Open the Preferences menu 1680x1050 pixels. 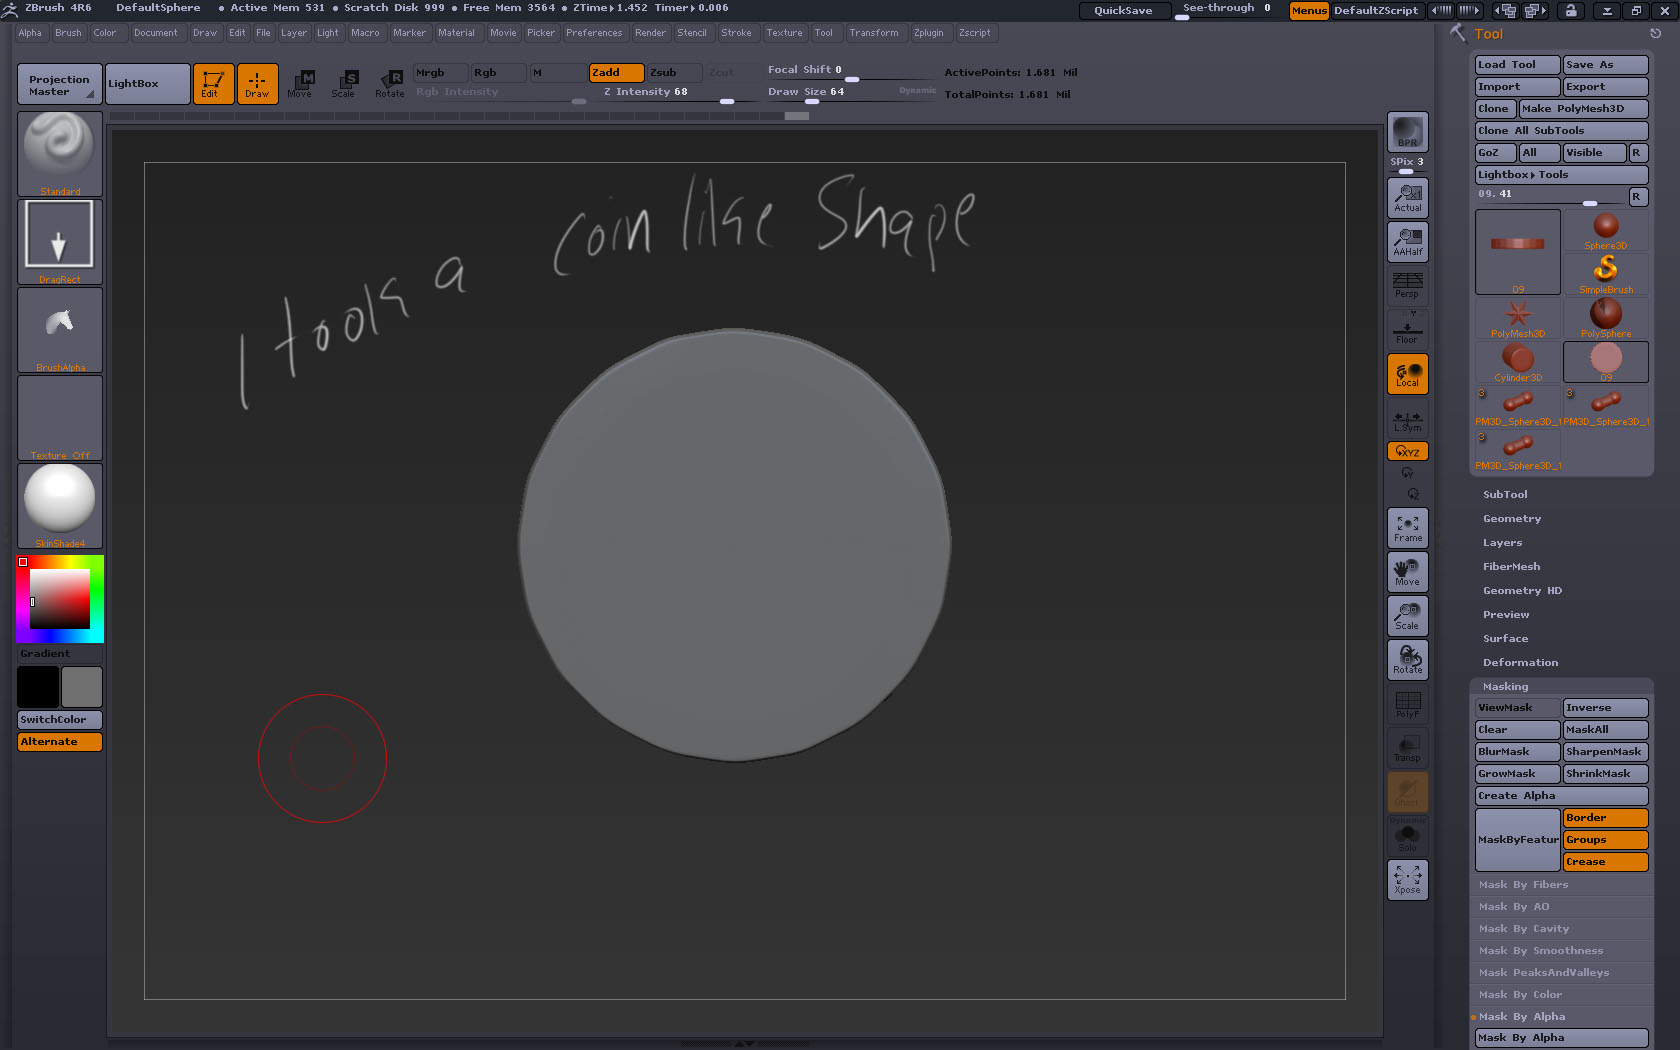[594, 33]
